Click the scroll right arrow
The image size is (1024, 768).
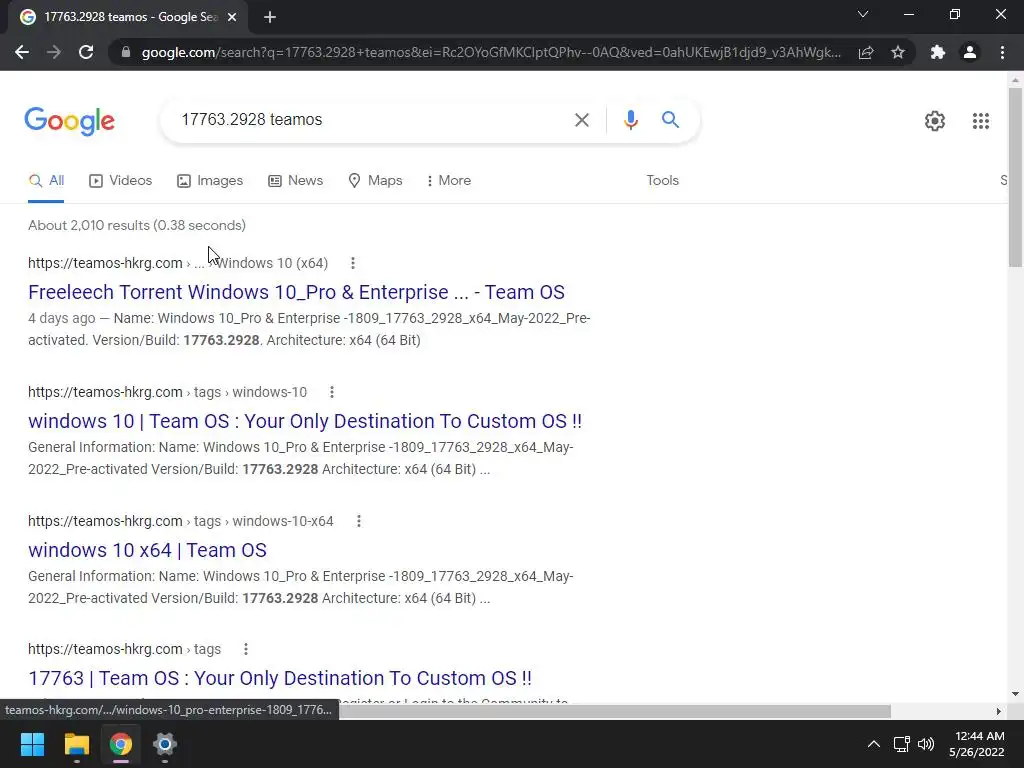(x=998, y=711)
